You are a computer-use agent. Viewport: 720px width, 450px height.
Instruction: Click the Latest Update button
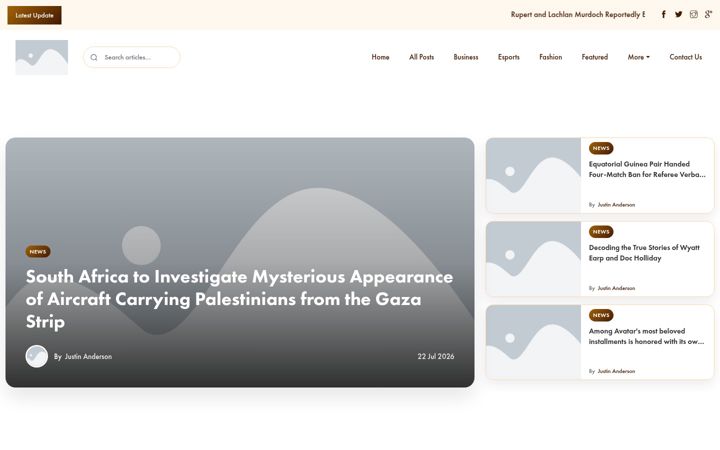[34, 15]
